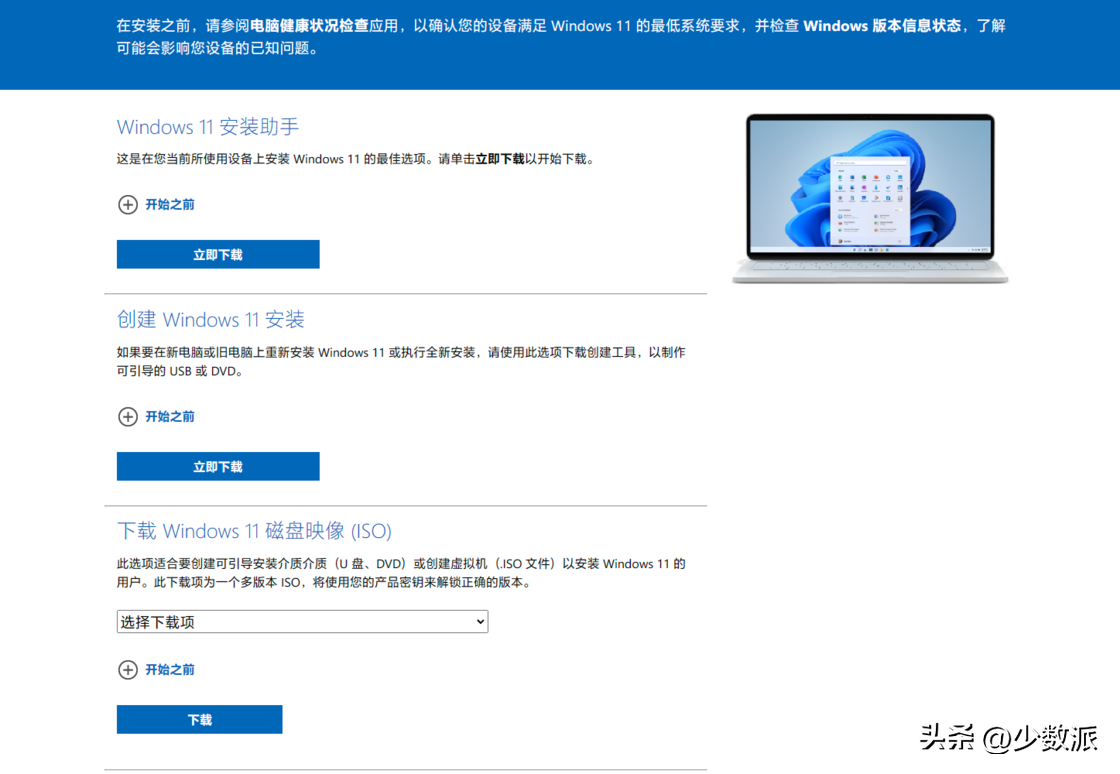Viewport: 1120px width, 774px height.
Task: Click the Windows 11 安装助手 heading
Action: (x=208, y=127)
